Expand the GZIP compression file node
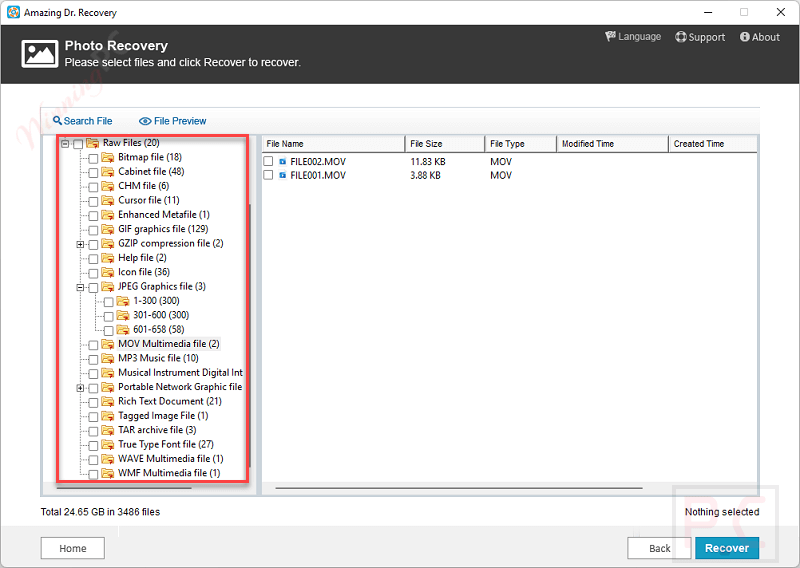 click(80, 244)
